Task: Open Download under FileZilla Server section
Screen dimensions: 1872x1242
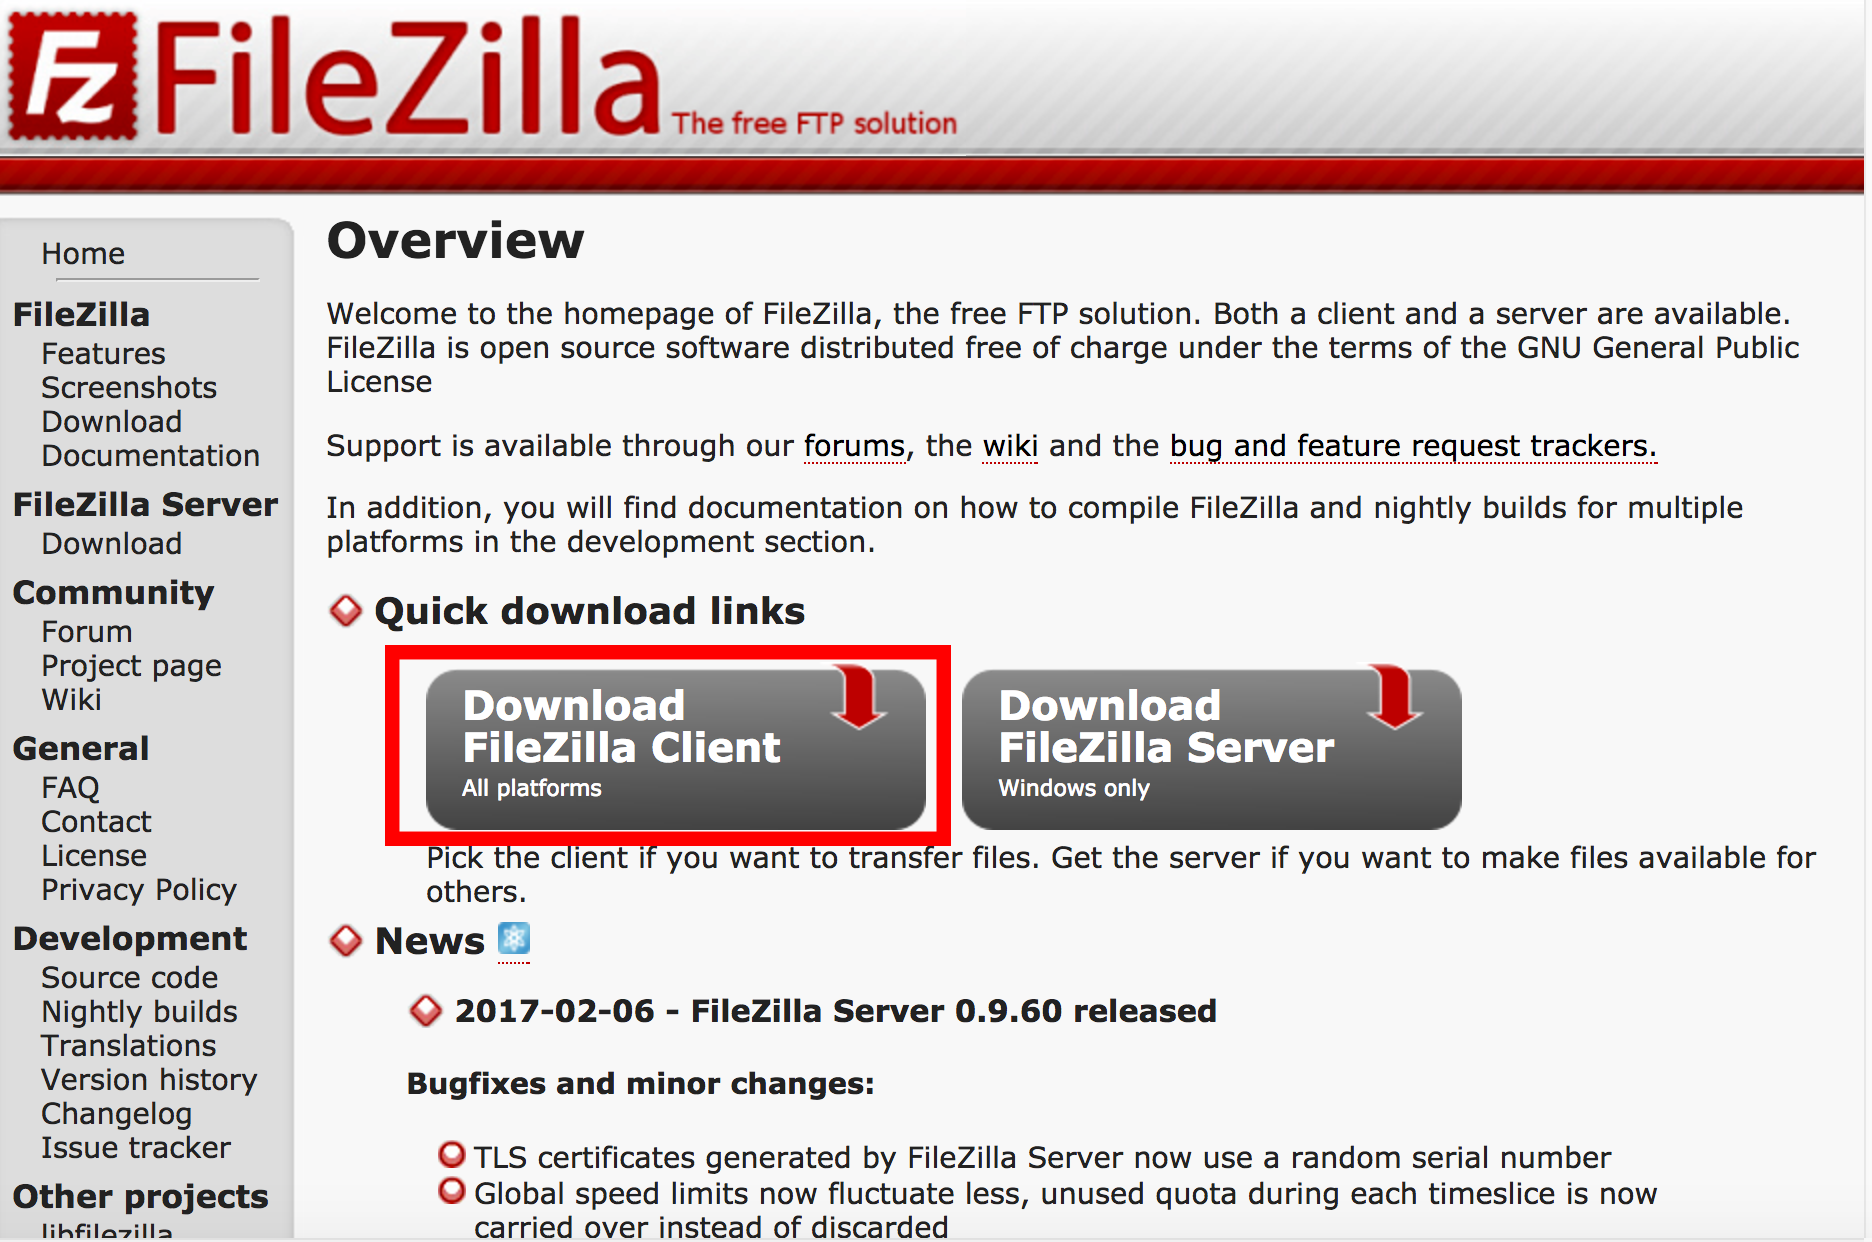Action: point(112,544)
